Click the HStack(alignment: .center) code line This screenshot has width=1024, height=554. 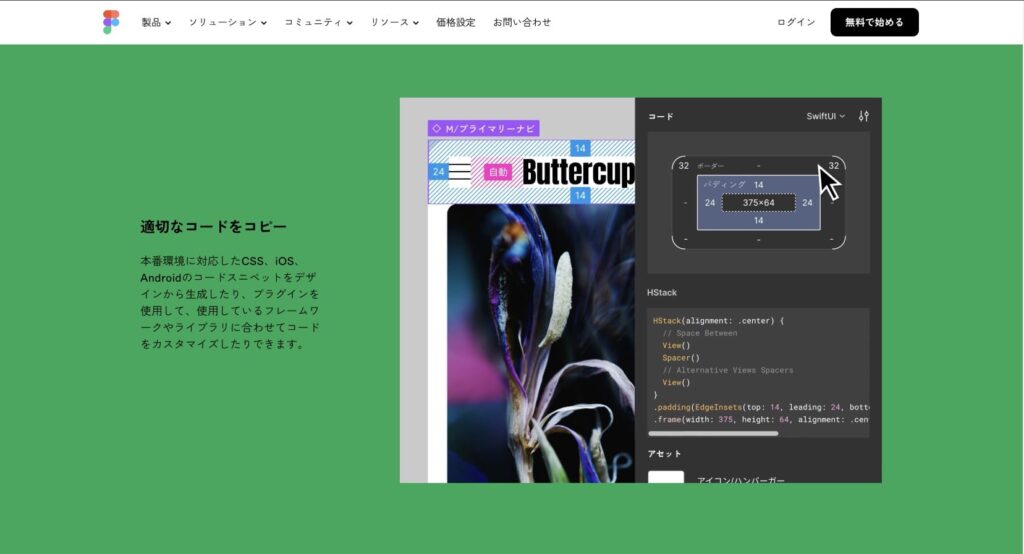point(718,321)
